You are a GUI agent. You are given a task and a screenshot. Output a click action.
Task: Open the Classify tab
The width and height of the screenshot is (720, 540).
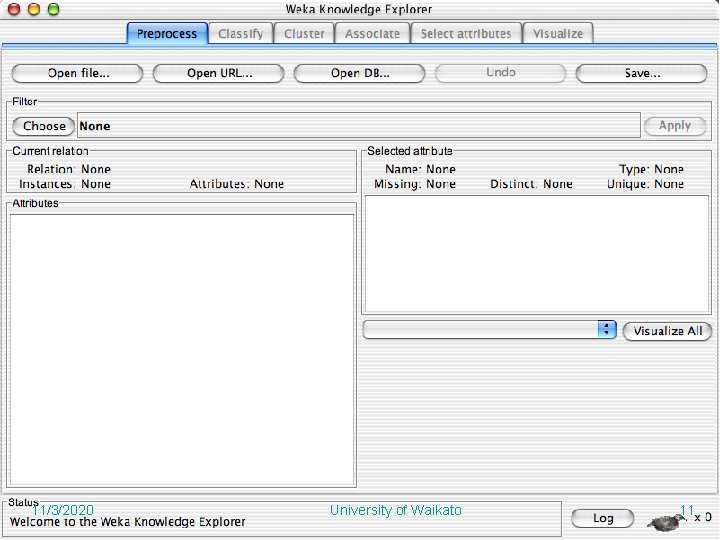pos(241,34)
